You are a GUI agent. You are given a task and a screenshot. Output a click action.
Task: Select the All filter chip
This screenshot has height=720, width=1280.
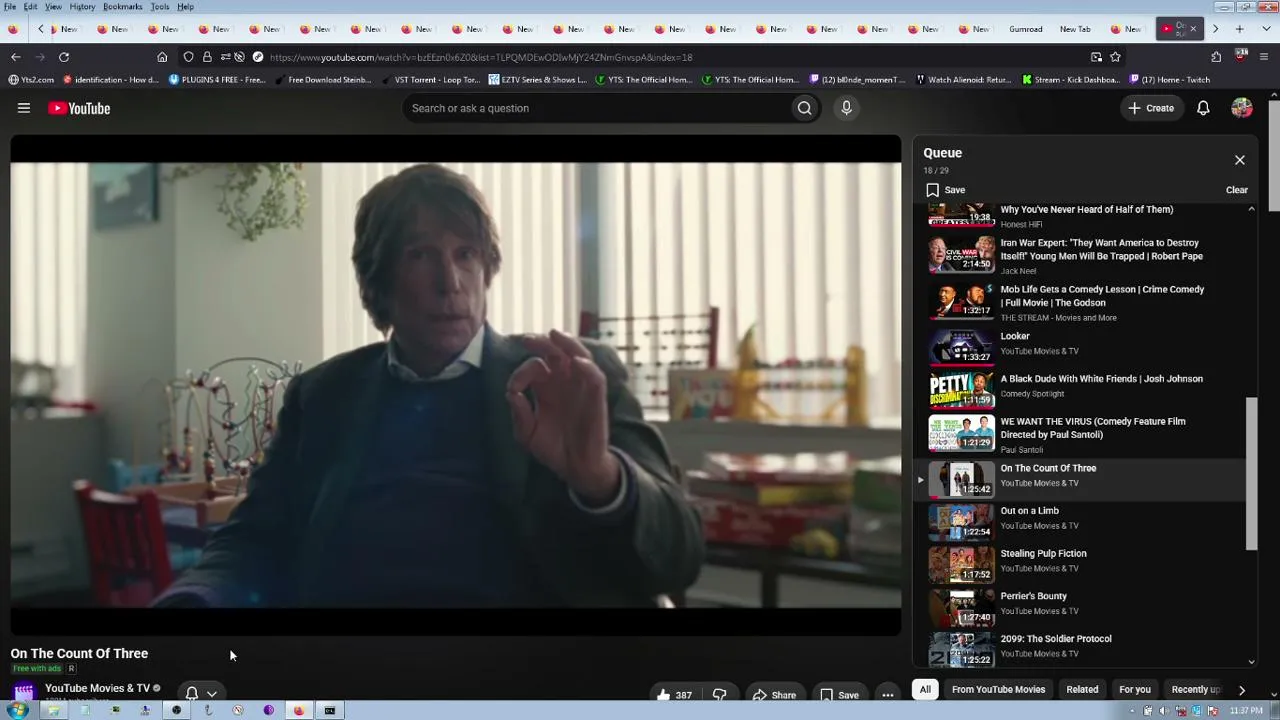coord(925,689)
